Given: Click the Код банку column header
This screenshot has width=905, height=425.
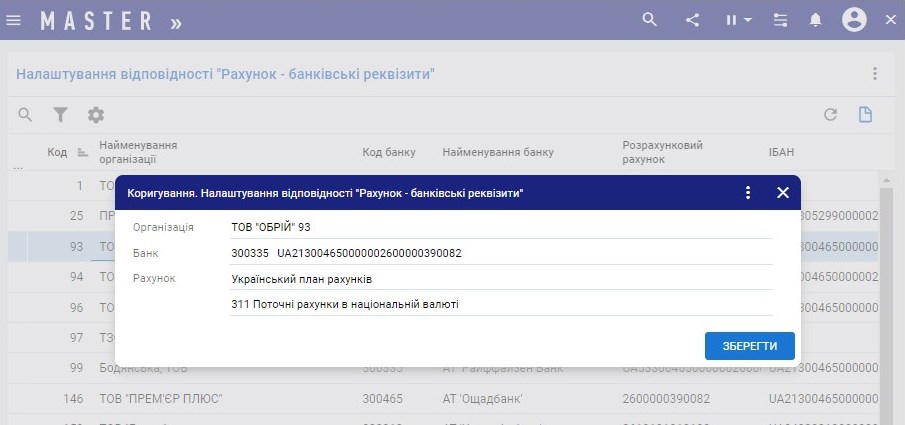Looking at the screenshot, I should (x=388, y=152).
